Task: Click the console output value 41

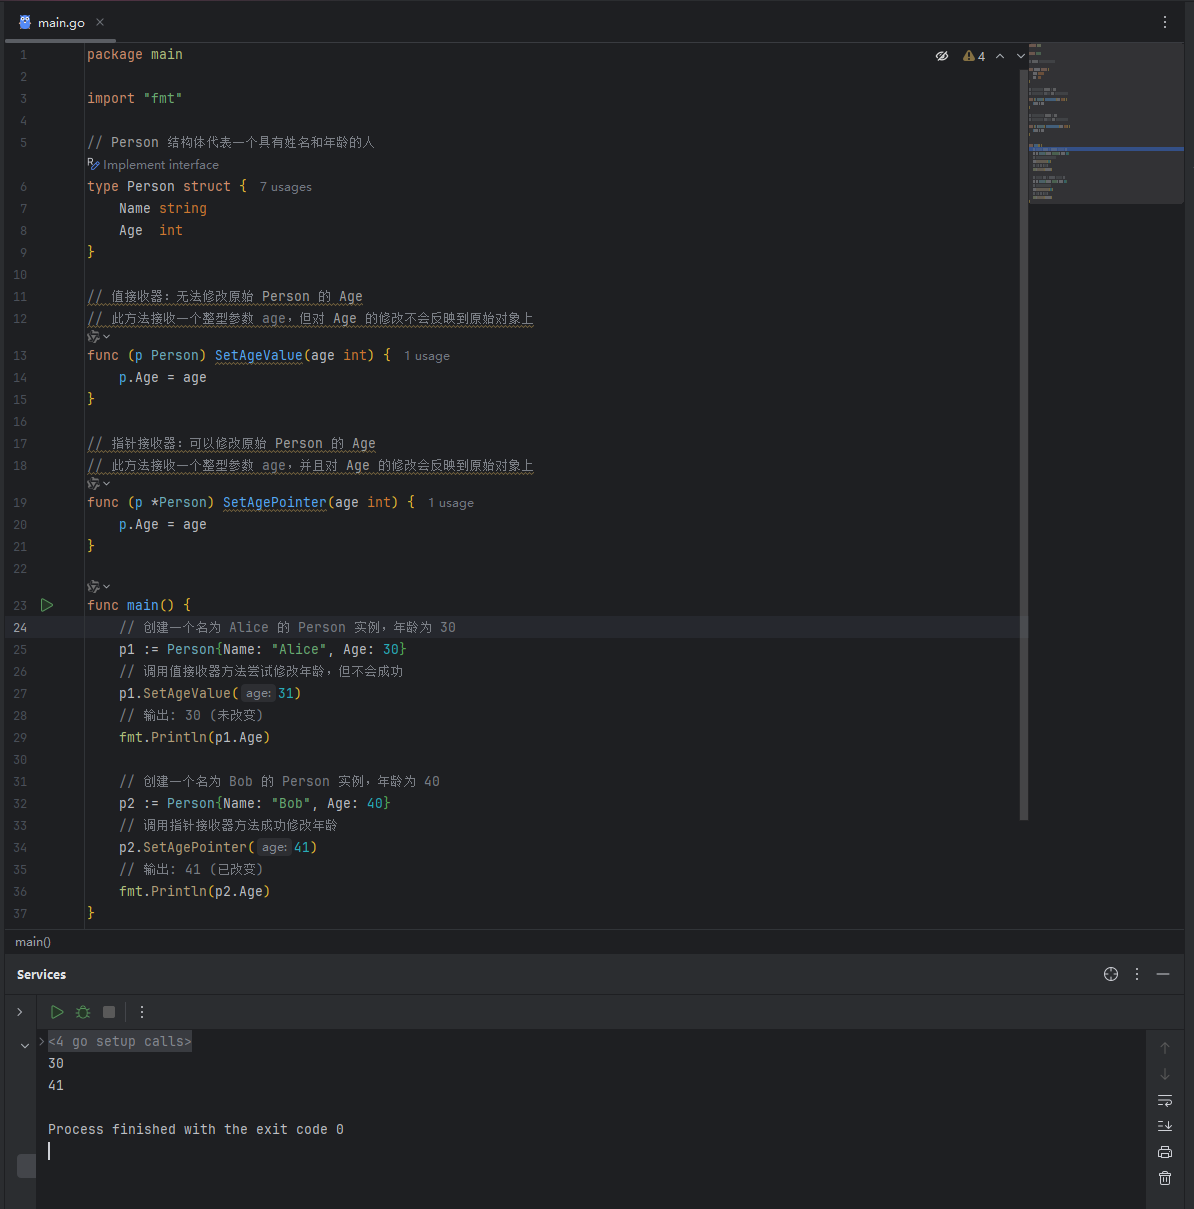Action: [56, 1086]
